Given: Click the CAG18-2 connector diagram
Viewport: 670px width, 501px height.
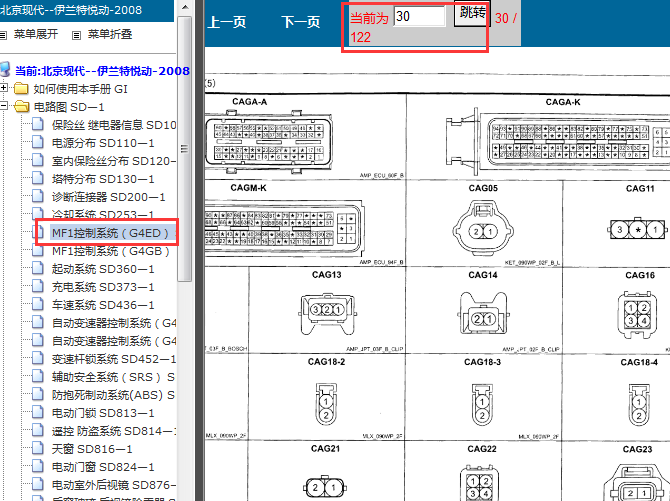Looking at the screenshot, I should 326,404.
